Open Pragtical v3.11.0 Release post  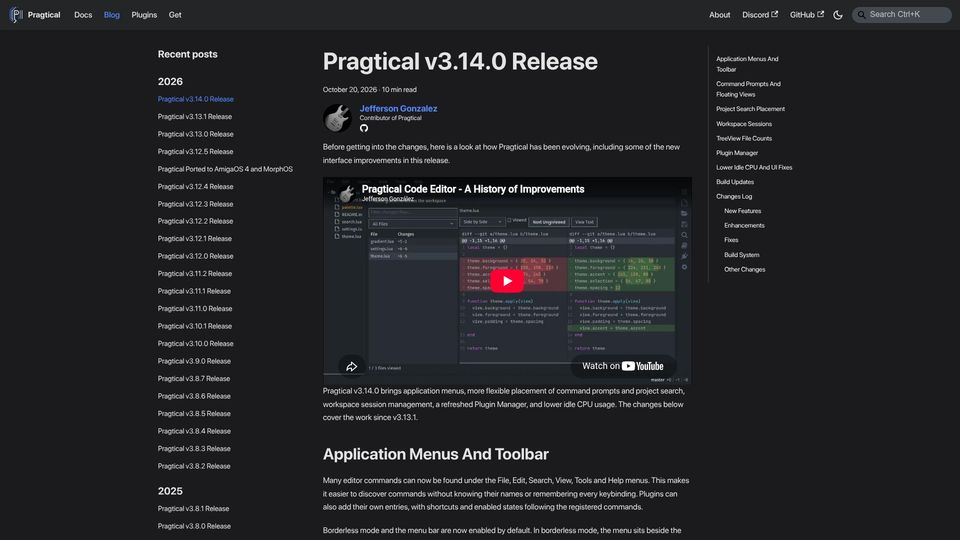[195, 309]
